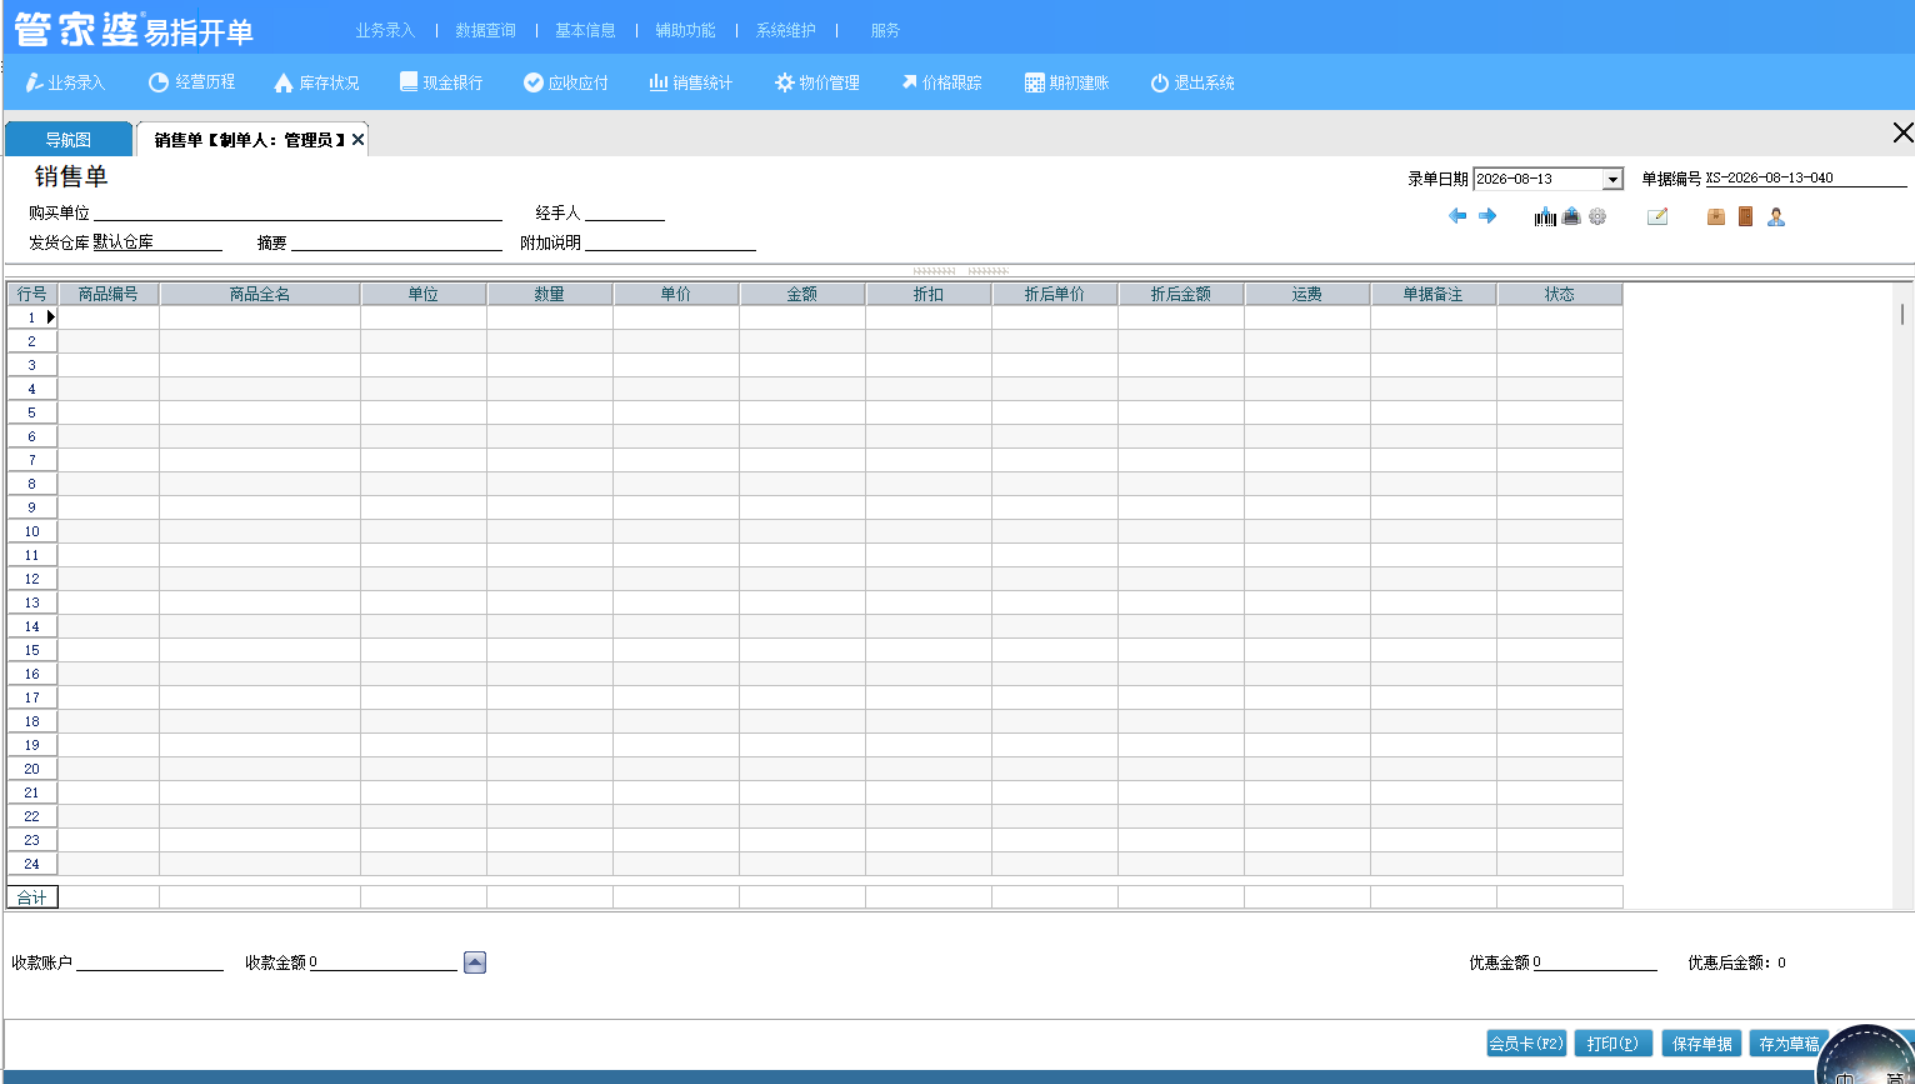
Task: Open 经营历程 from the toolbar
Action: pyautogui.click(x=192, y=83)
